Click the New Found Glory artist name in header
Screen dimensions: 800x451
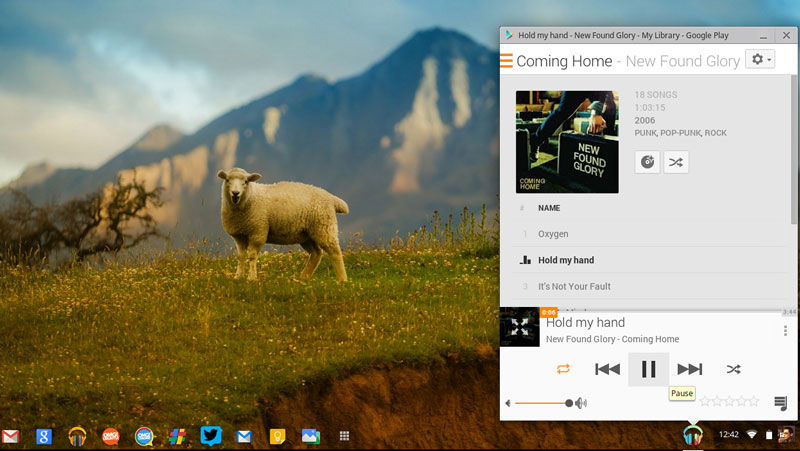point(683,61)
